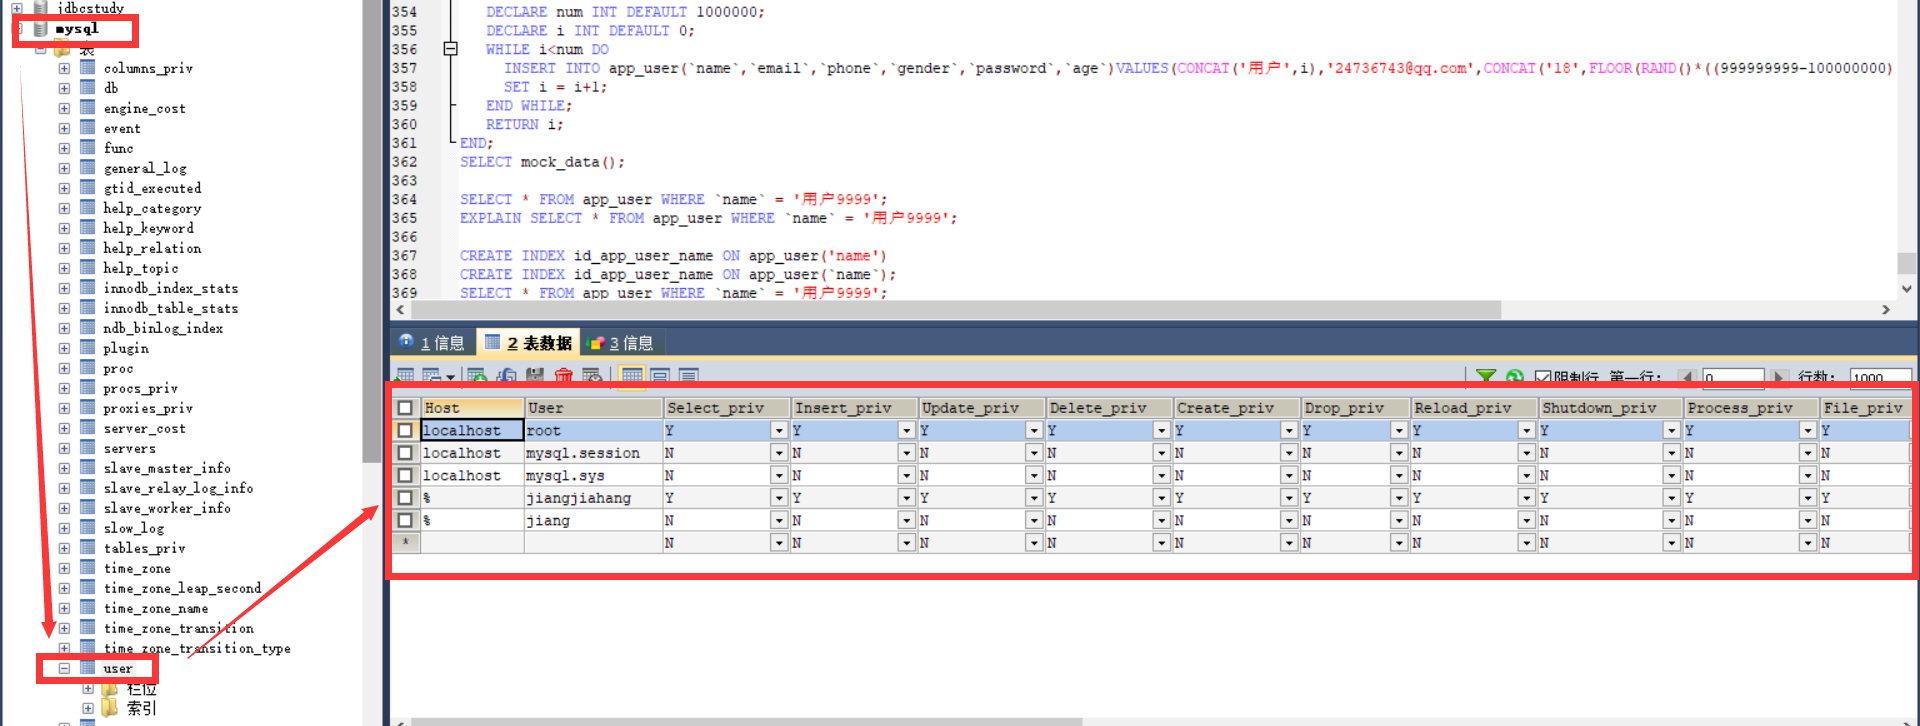This screenshot has height=726, width=1920.
Task: Click the SQL editor horizontal scrollbar right arrow
Action: tap(1886, 310)
